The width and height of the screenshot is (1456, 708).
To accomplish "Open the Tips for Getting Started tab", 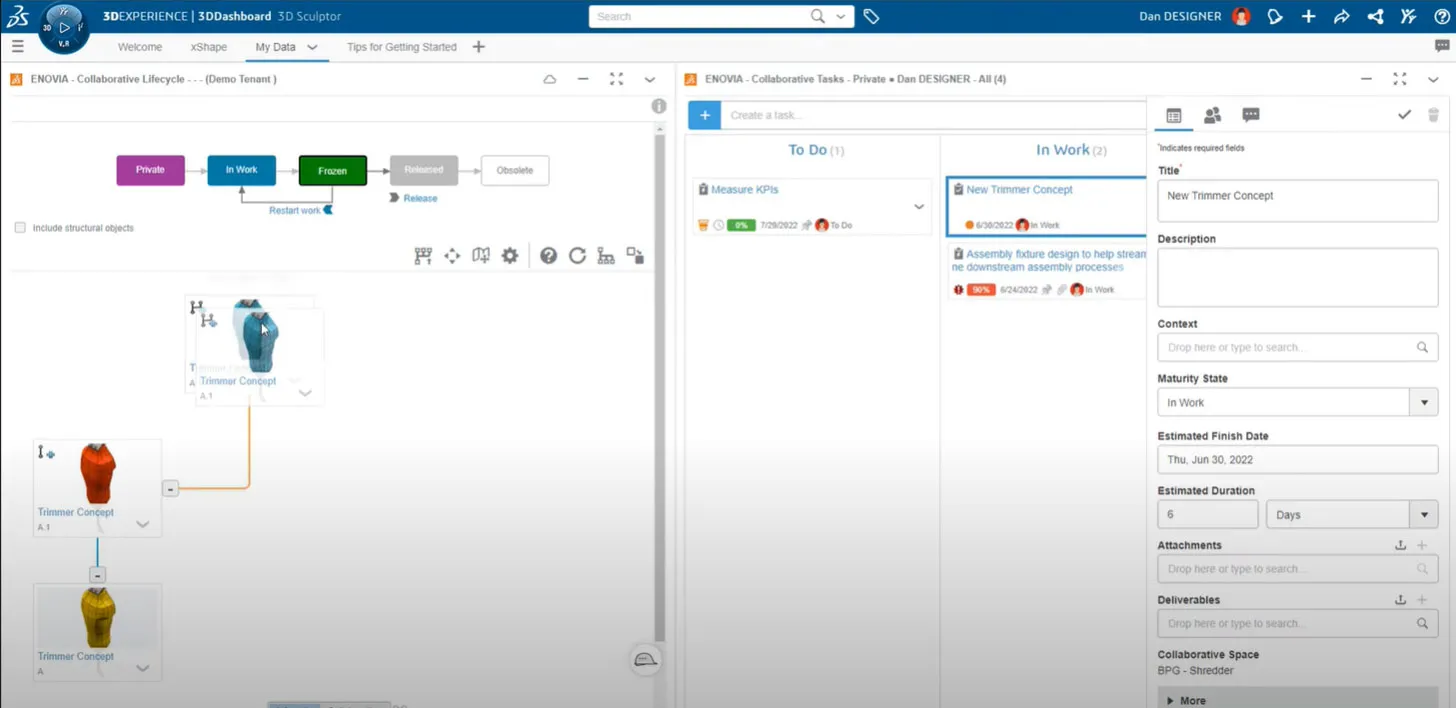I will 401,47.
